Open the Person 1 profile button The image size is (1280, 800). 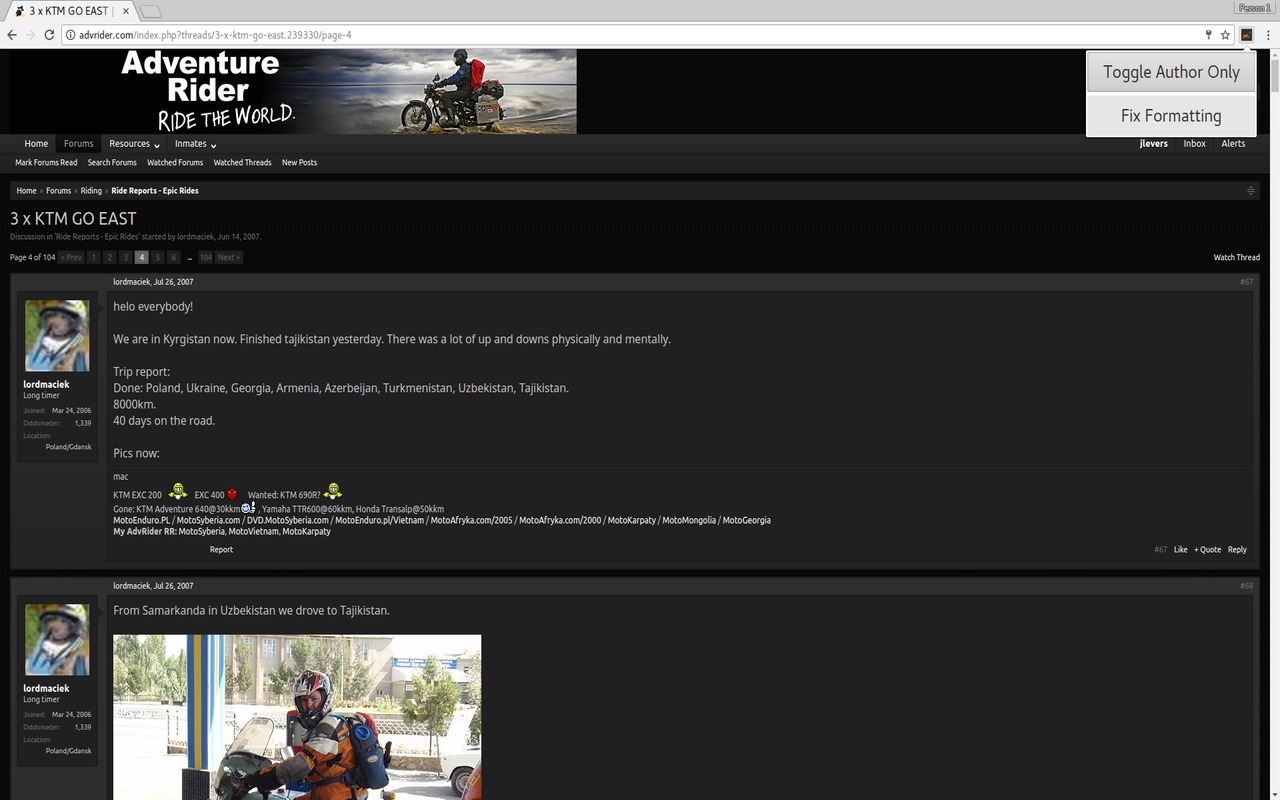pyautogui.click(x=1254, y=8)
